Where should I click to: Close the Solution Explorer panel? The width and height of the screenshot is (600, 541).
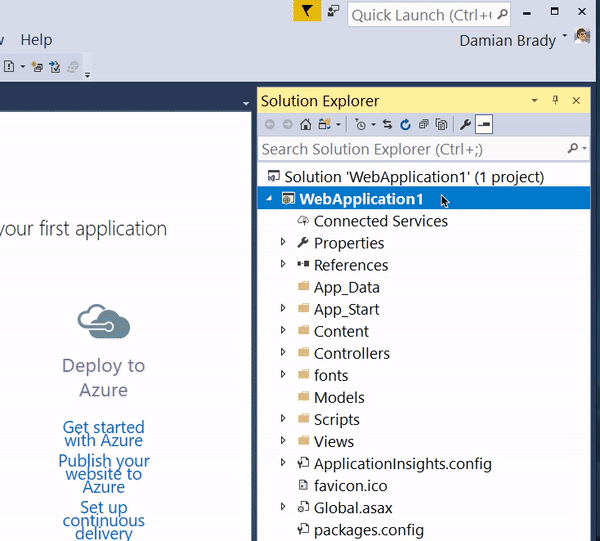576,101
